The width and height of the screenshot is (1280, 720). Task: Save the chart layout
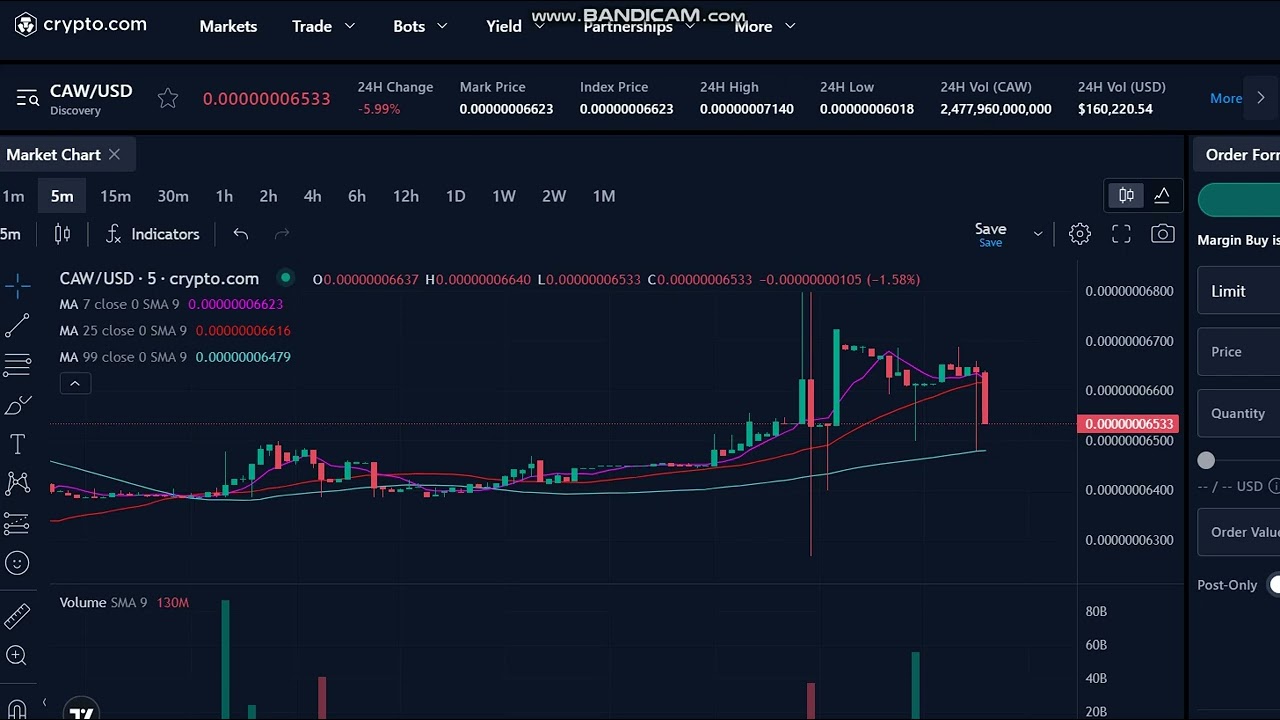point(990,234)
